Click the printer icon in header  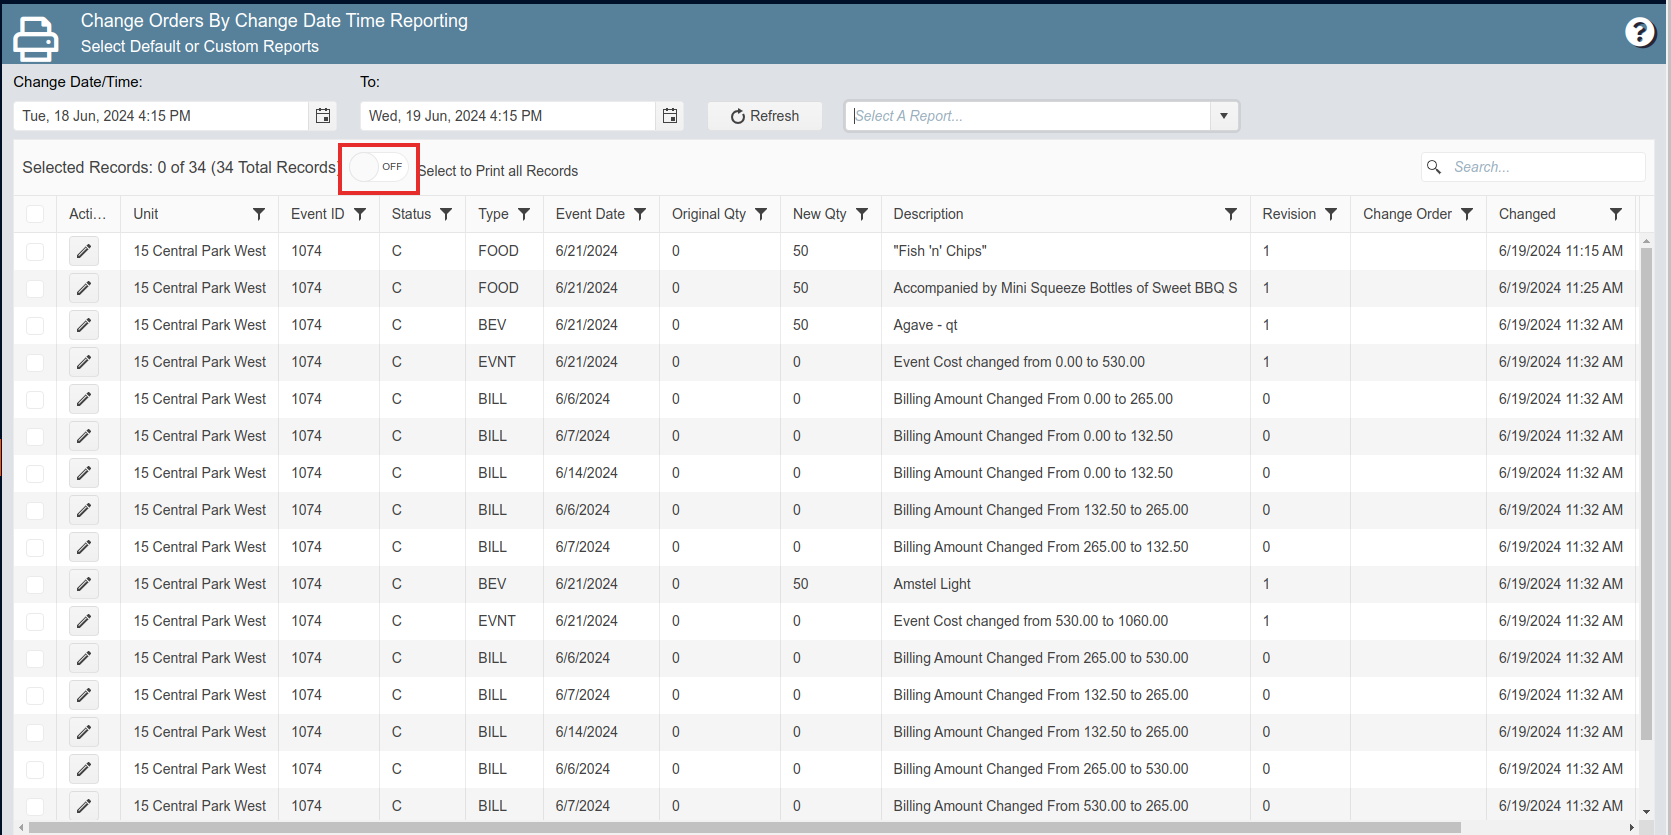pos(36,39)
